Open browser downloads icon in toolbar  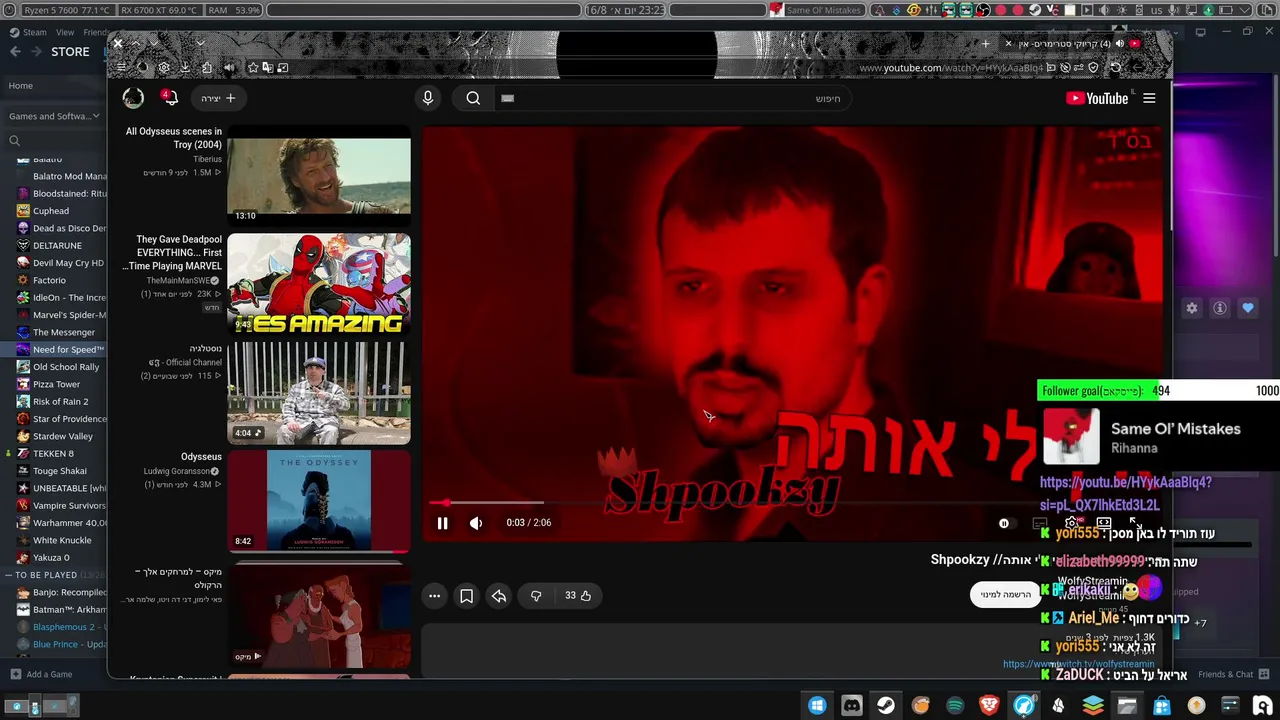coord(185,68)
